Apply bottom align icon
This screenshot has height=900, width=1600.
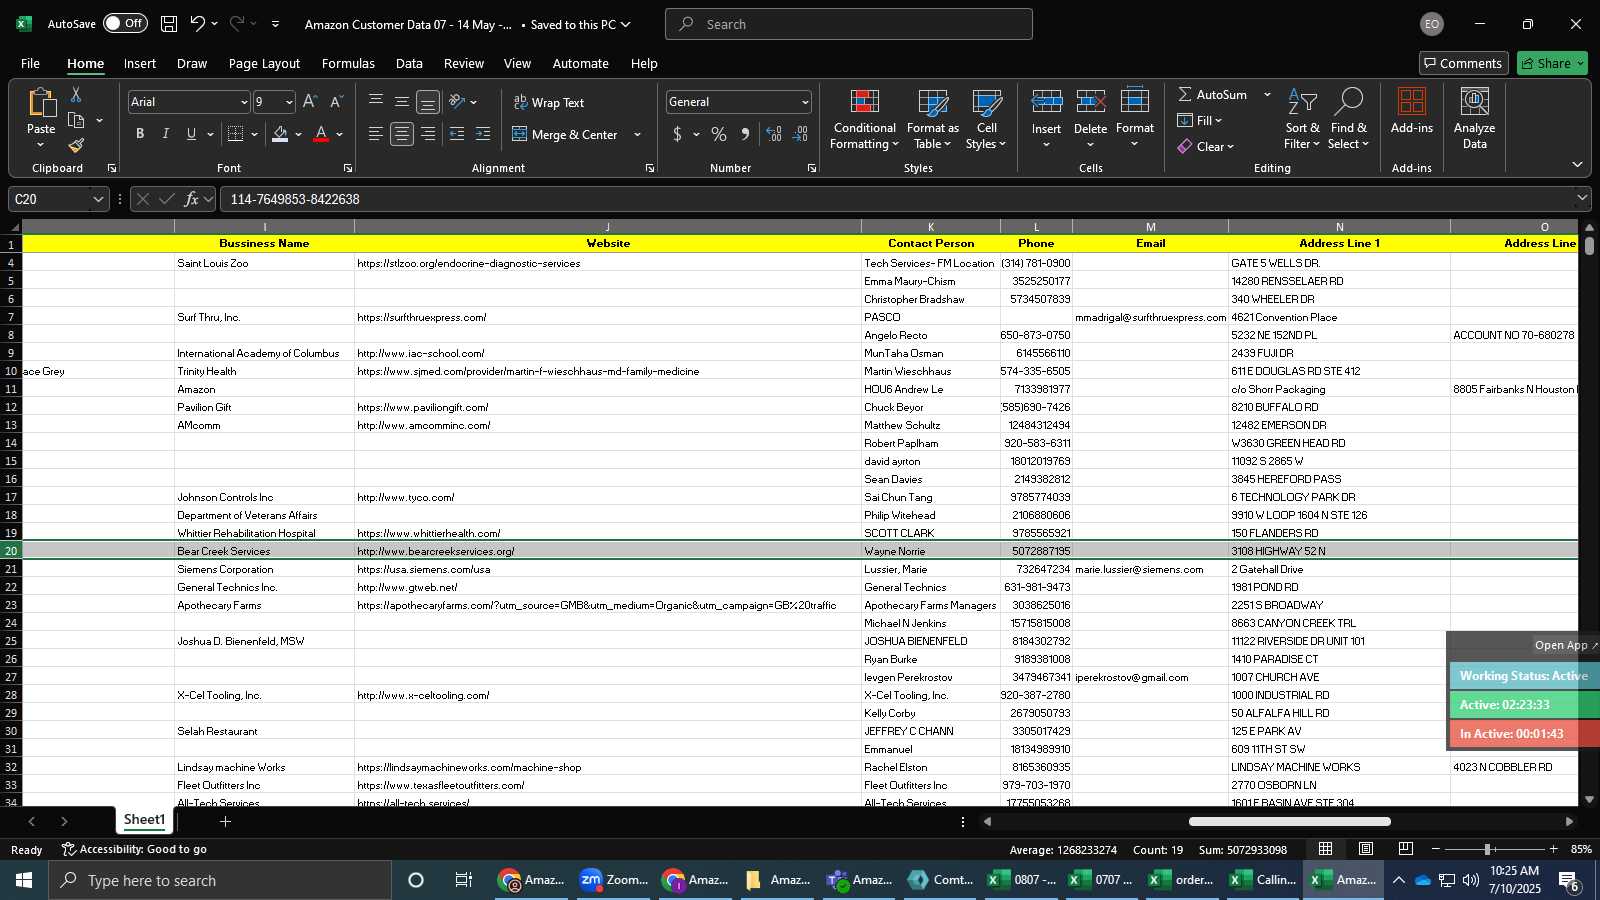pos(428,102)
